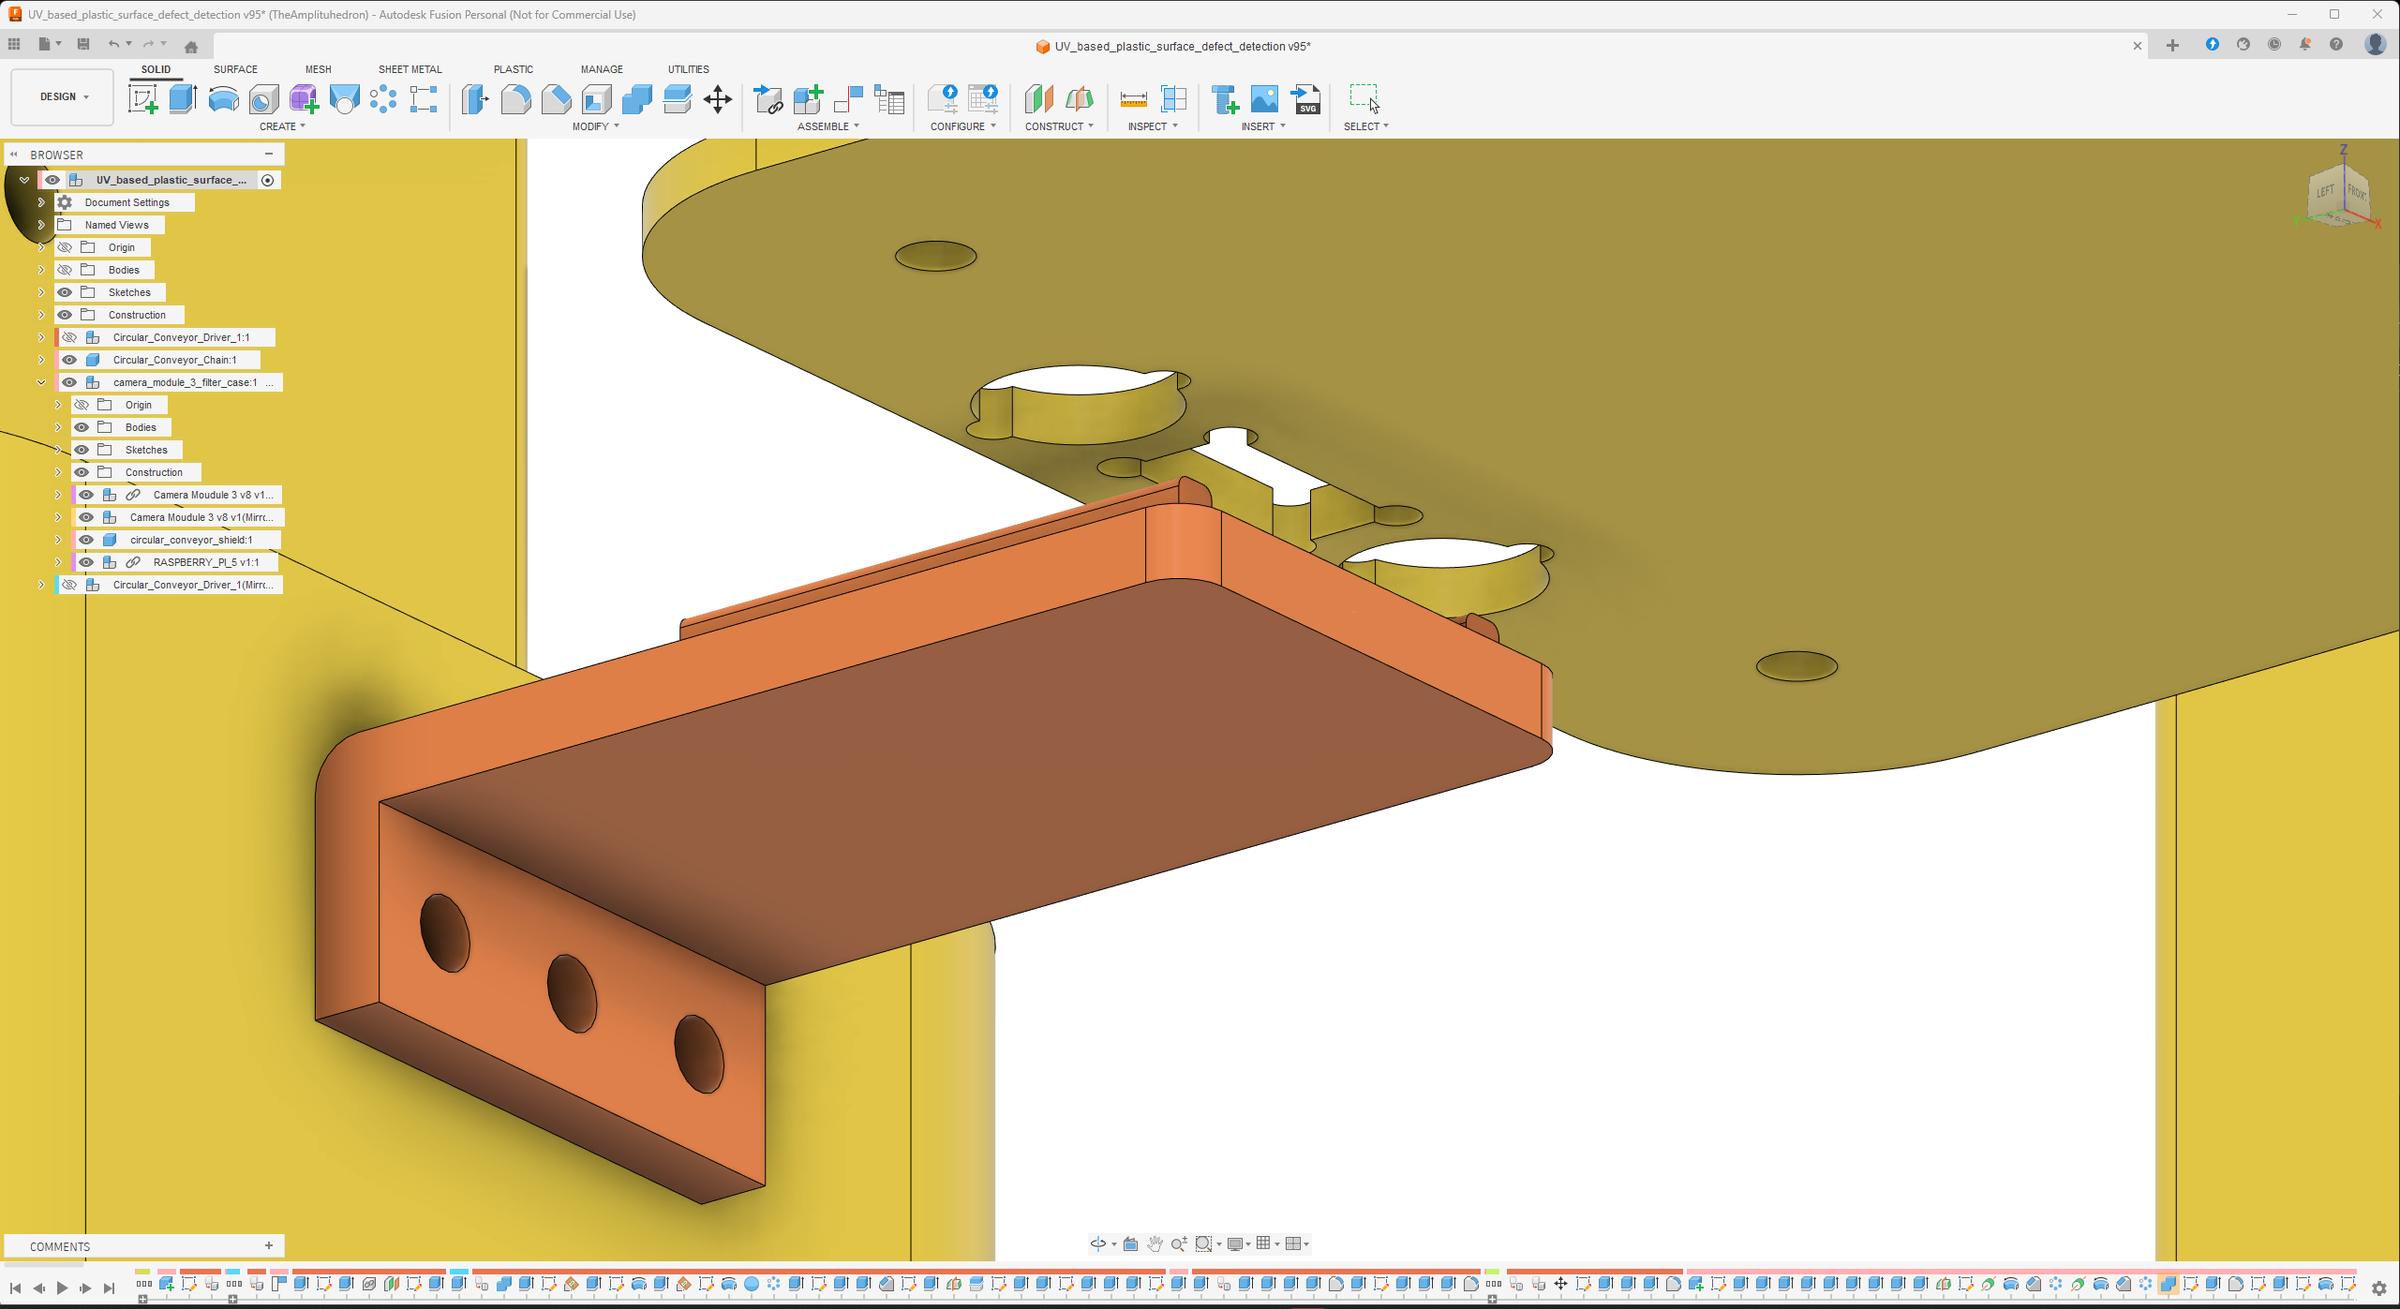Image resolution: width=2400 pixels, height=1309 pixels.
Task: Select the Combine tool
Action: [637, 99]
